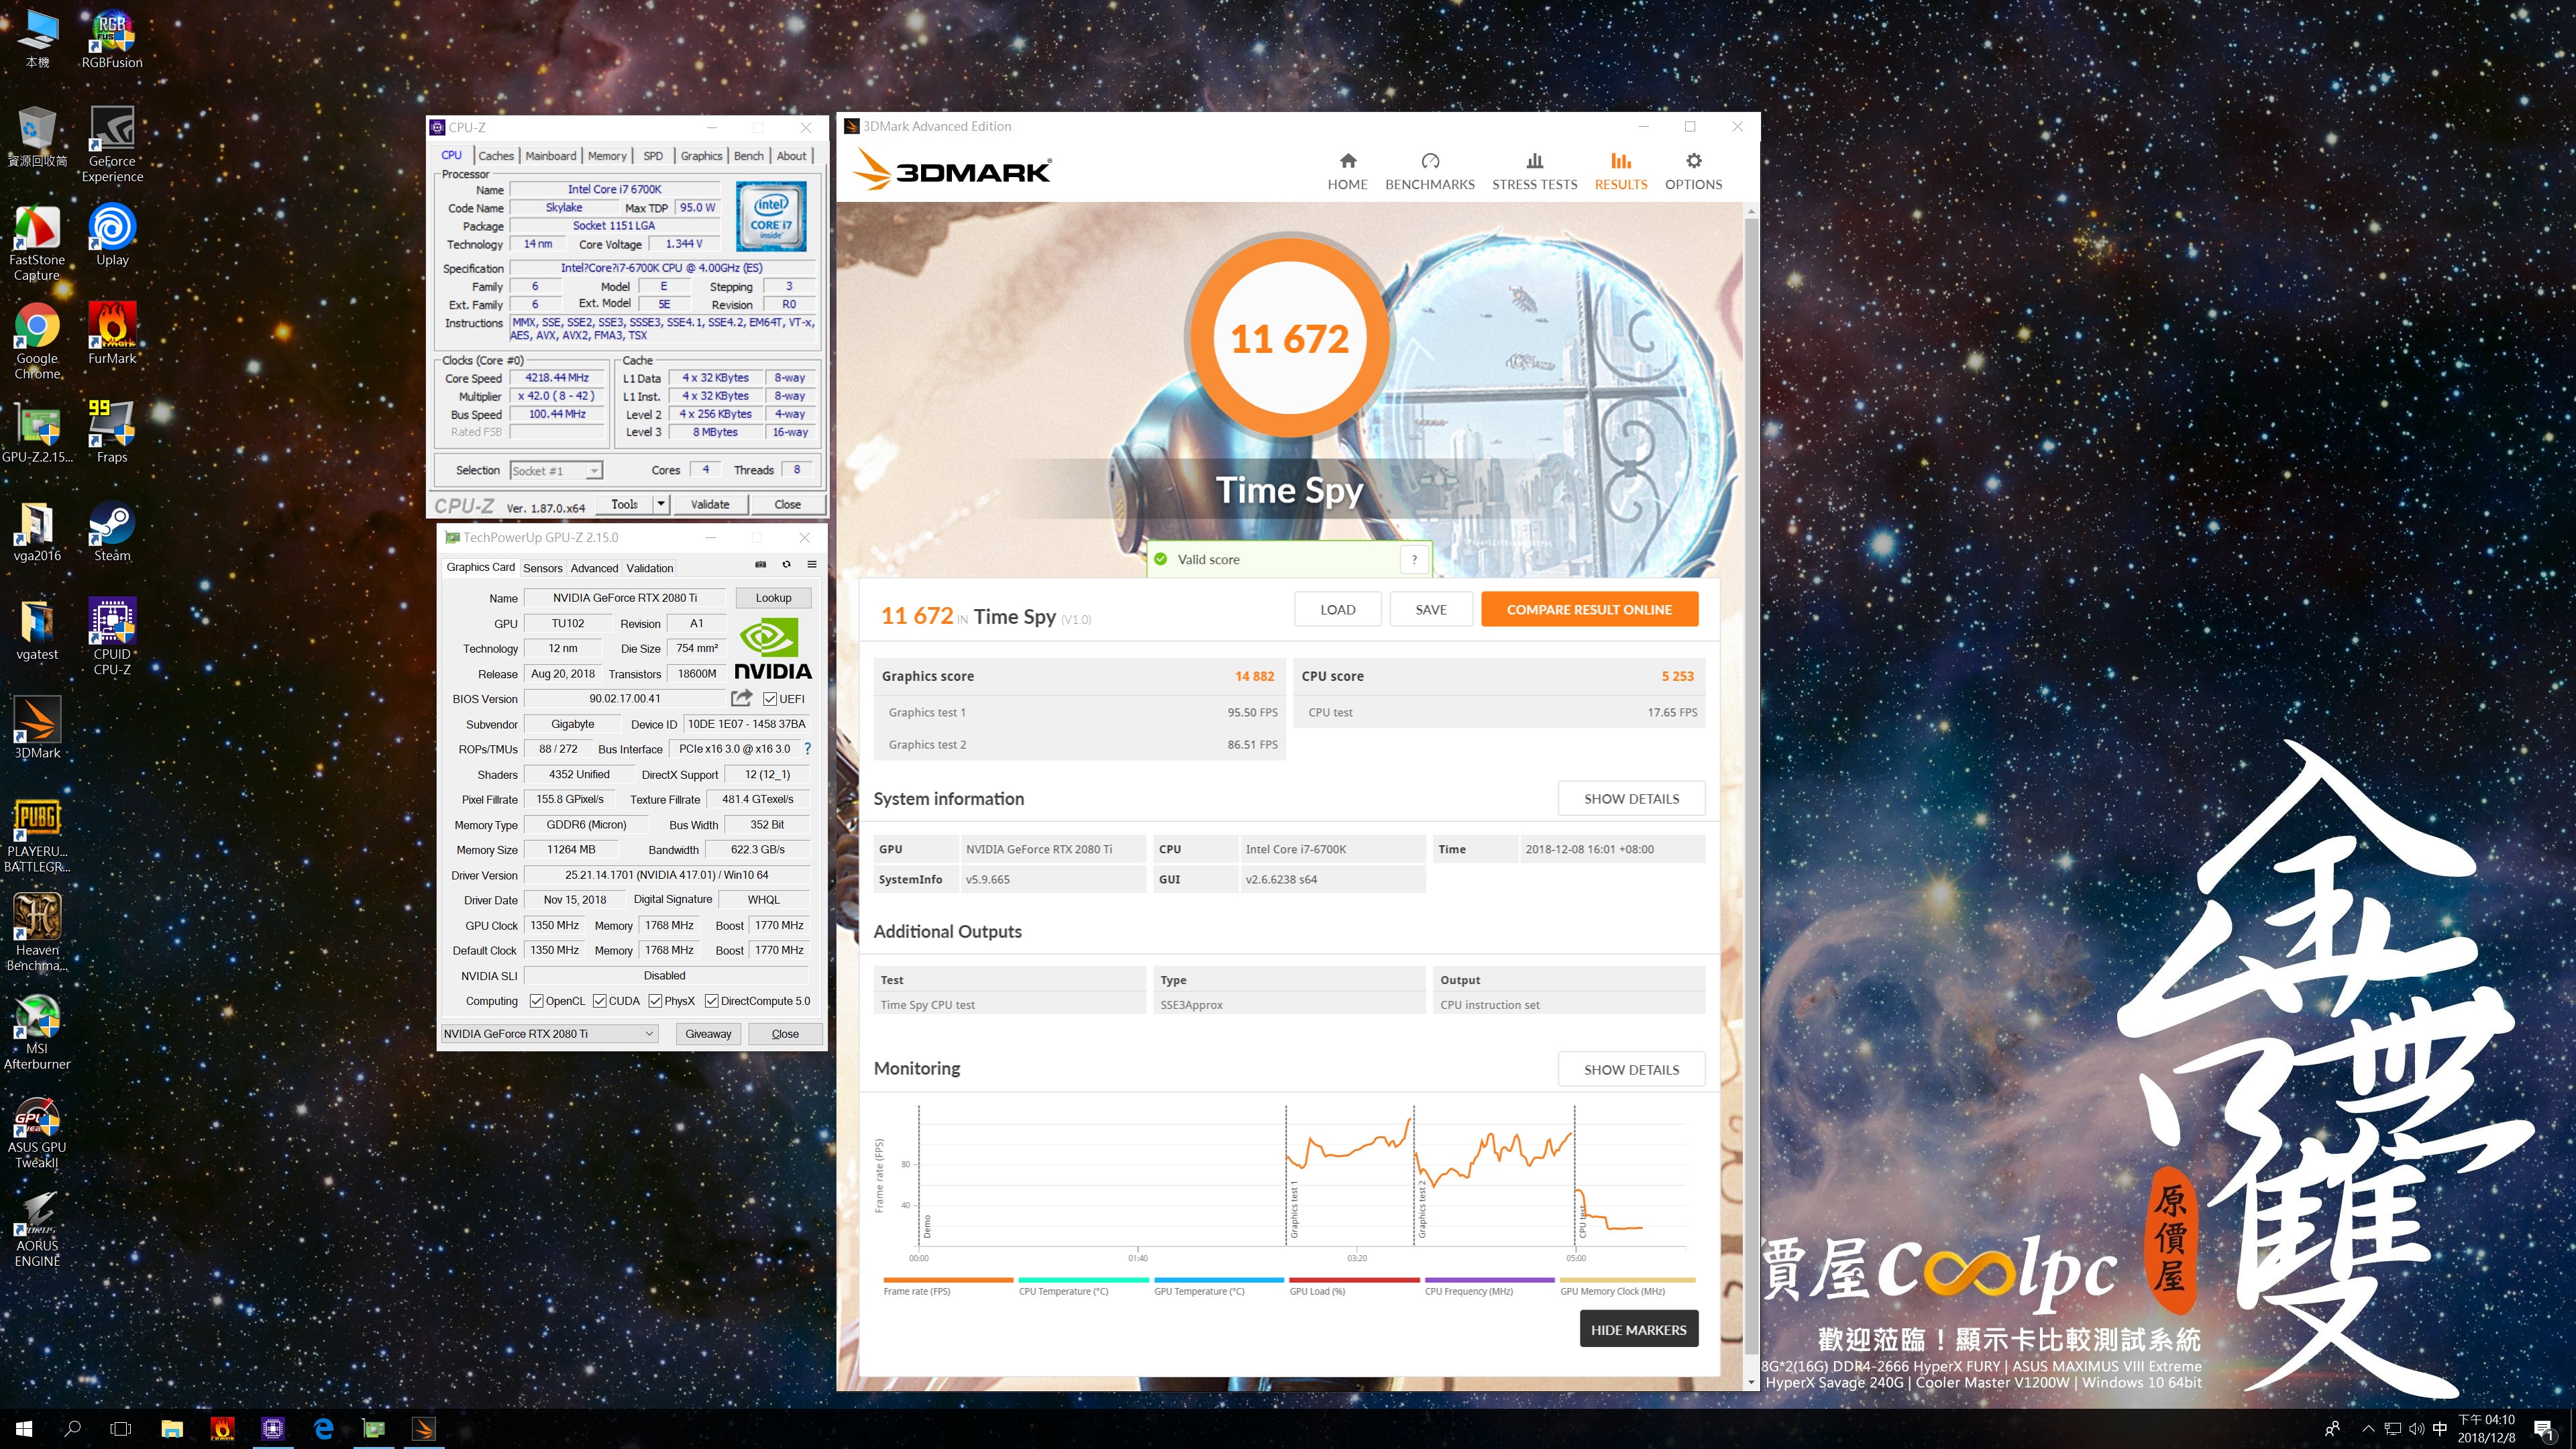The image size is (2576, 1449).
Task: Open Bench tab in CPU-Z
Action: pos(748,156)
